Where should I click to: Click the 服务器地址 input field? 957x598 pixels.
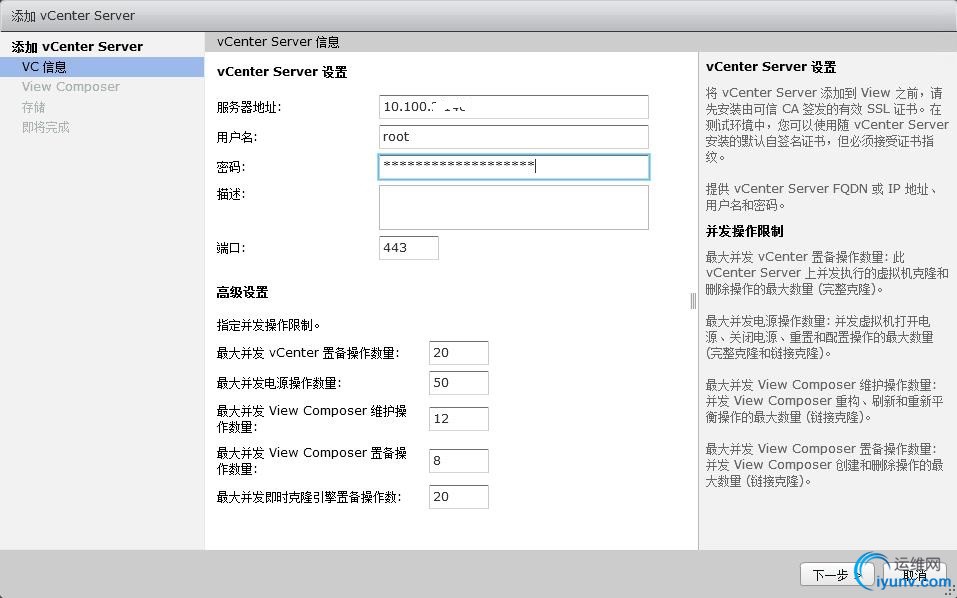tap(513, 107)
